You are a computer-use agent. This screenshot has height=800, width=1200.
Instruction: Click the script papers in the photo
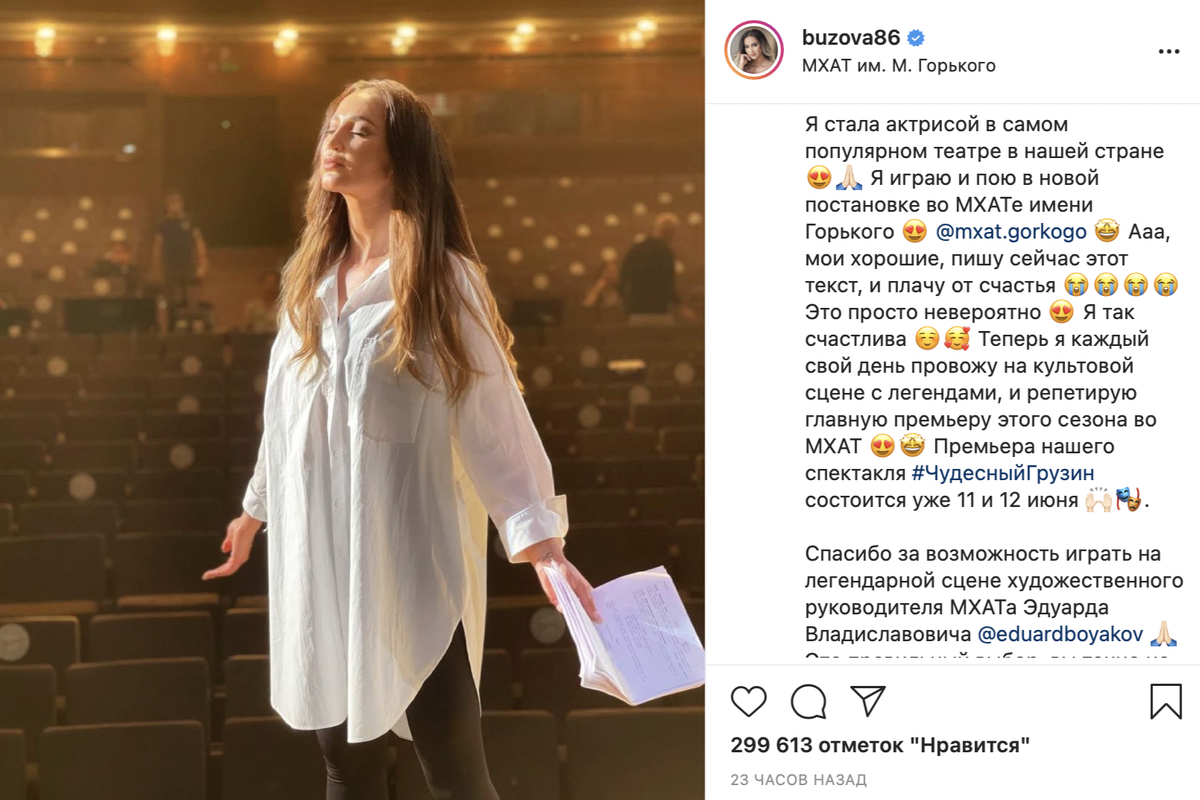coord(620,632)
